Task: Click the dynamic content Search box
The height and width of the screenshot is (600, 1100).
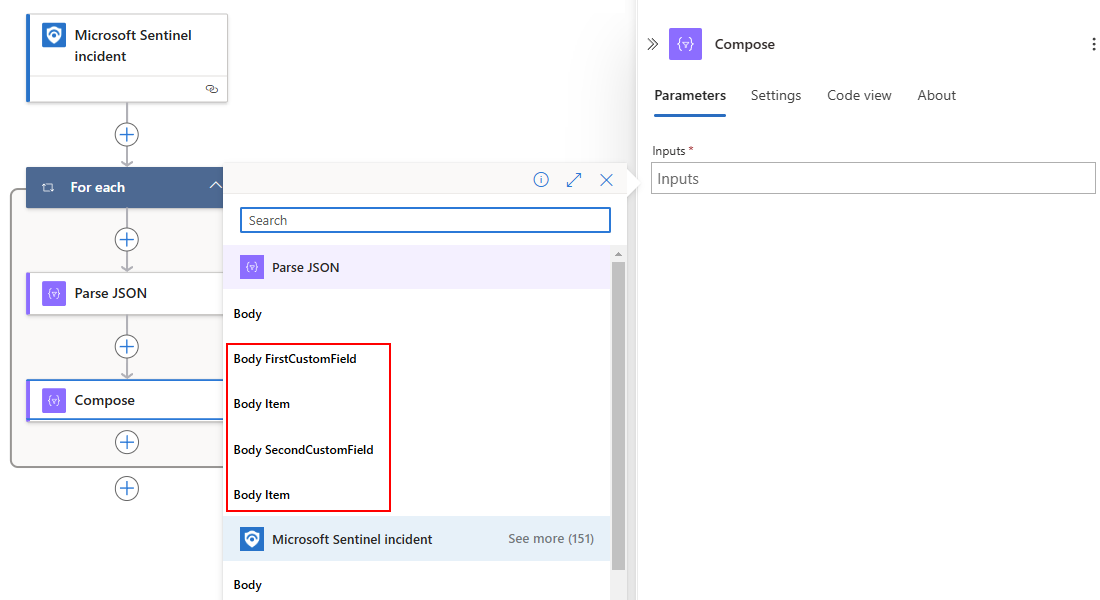Action: click(425, 220)
